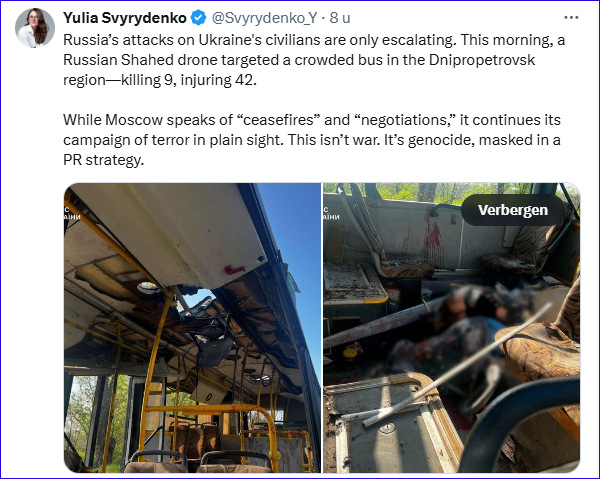The width and height of the screenshot is (600, 479).
Task: Open the right blurred bus interior photo
Action: pyautogui.click(x=452, y=328)
